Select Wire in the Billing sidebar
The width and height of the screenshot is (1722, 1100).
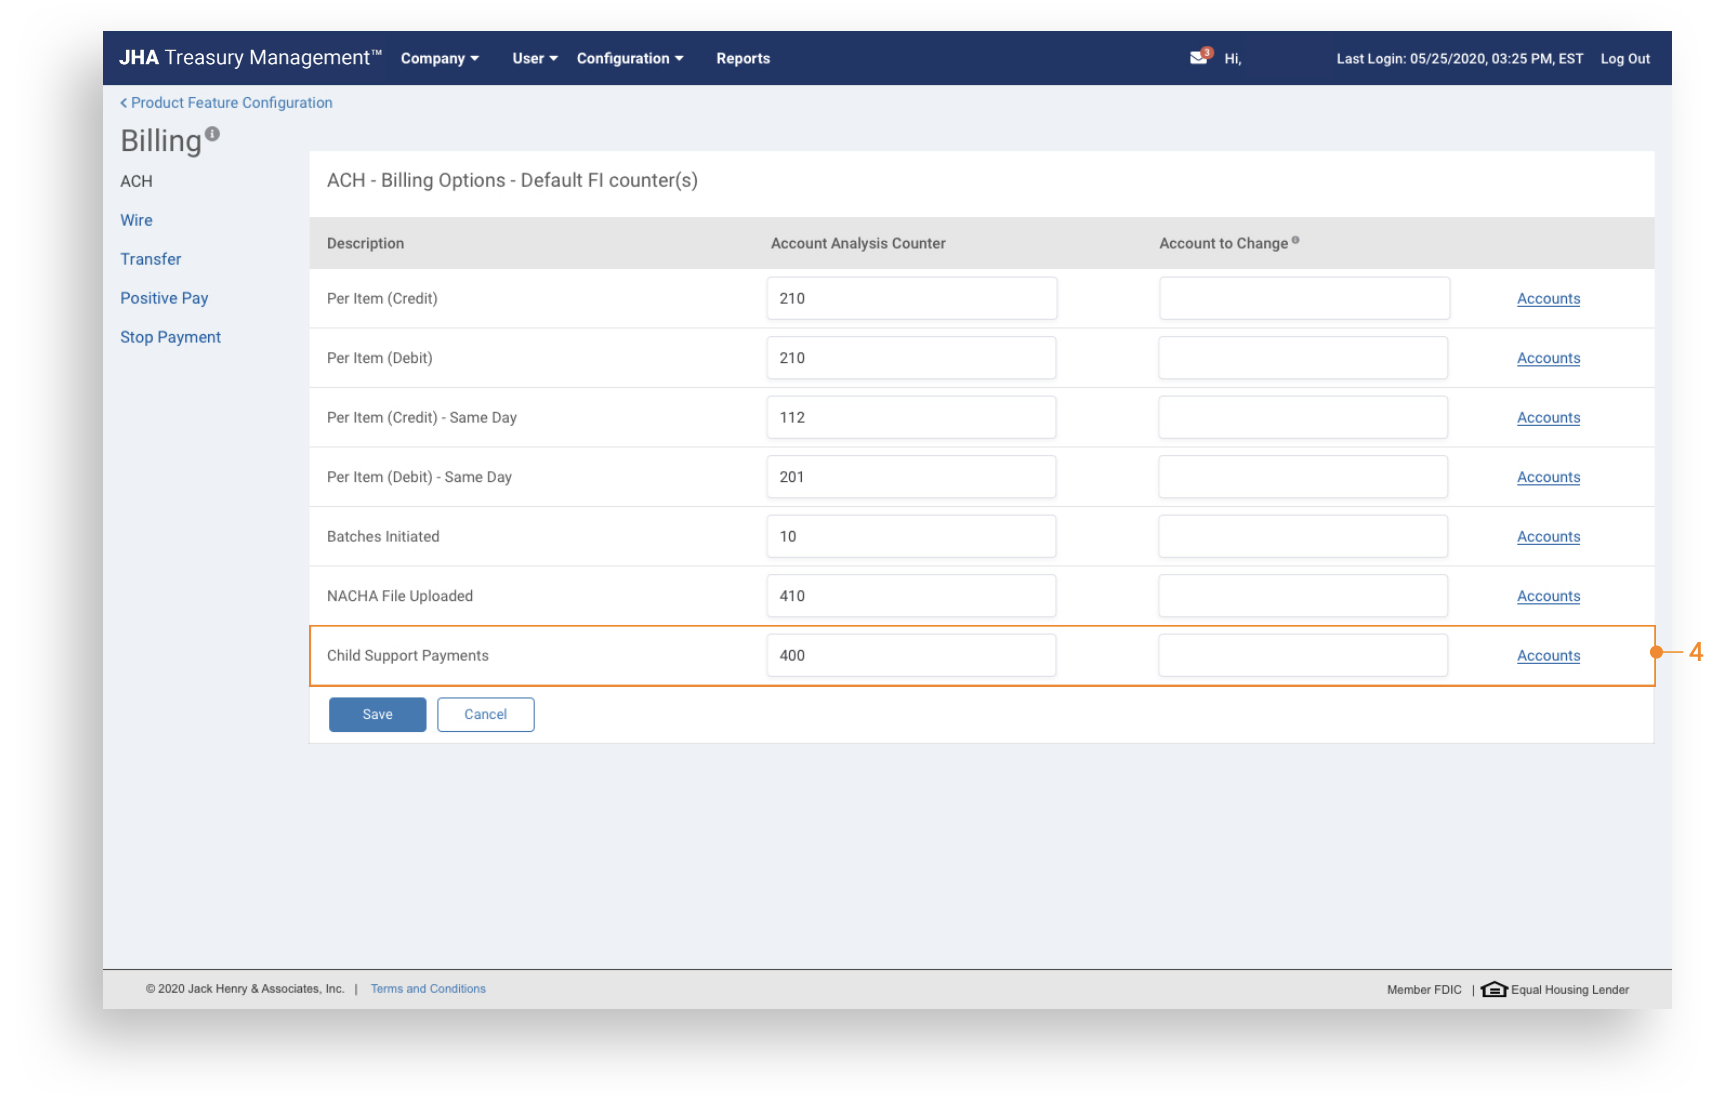tap(136, 220)
